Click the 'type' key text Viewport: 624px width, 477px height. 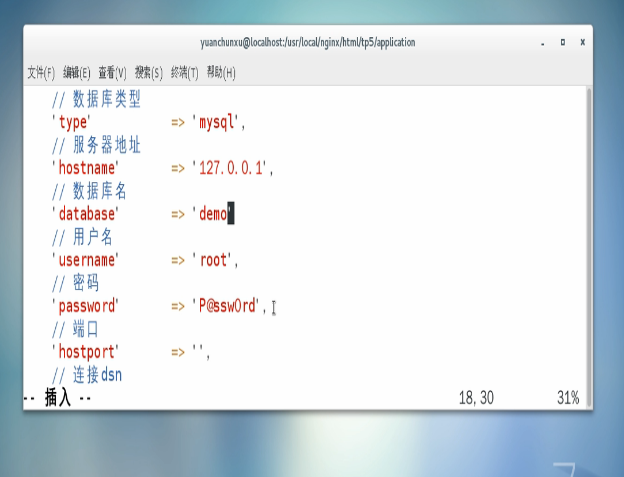[72, 122]
